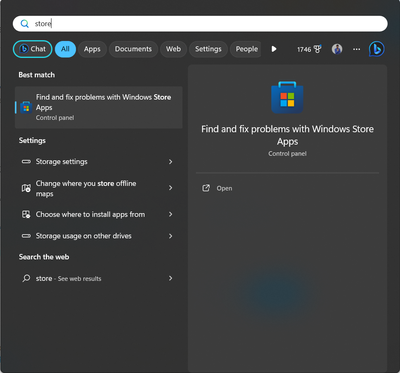Expand Storage usage on other drives chevron
400x373 pixels.
click(x=170, y=236)
